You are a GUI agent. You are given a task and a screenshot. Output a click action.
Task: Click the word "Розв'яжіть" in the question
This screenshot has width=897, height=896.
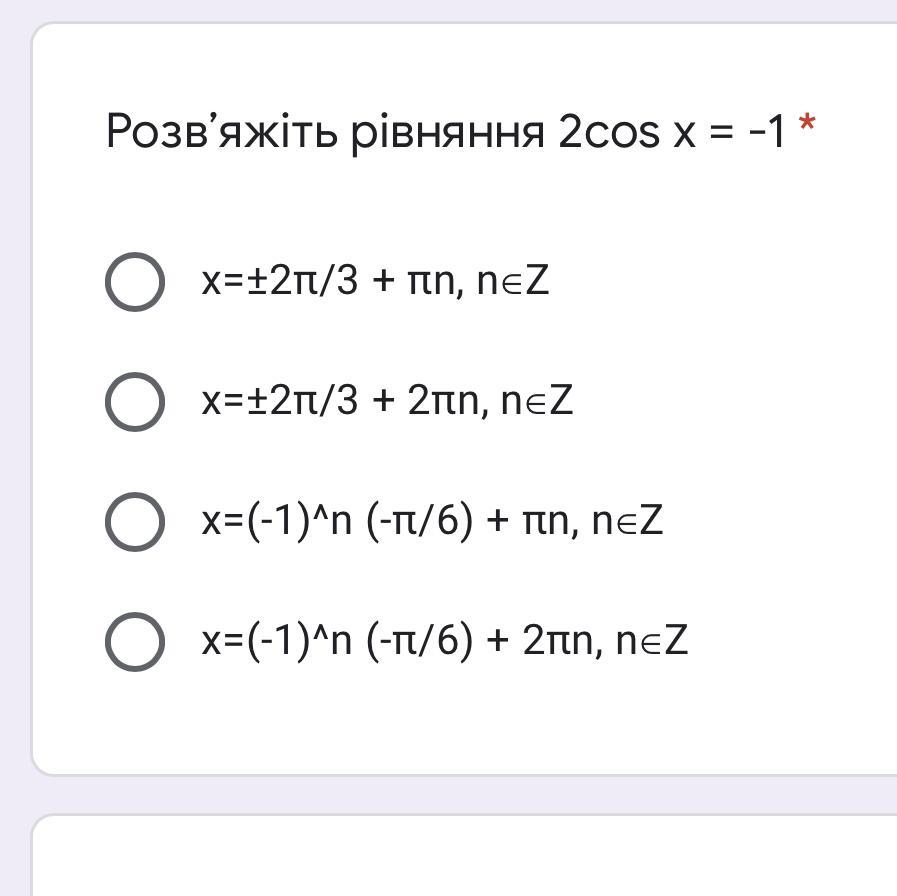(x=223, y=132)
